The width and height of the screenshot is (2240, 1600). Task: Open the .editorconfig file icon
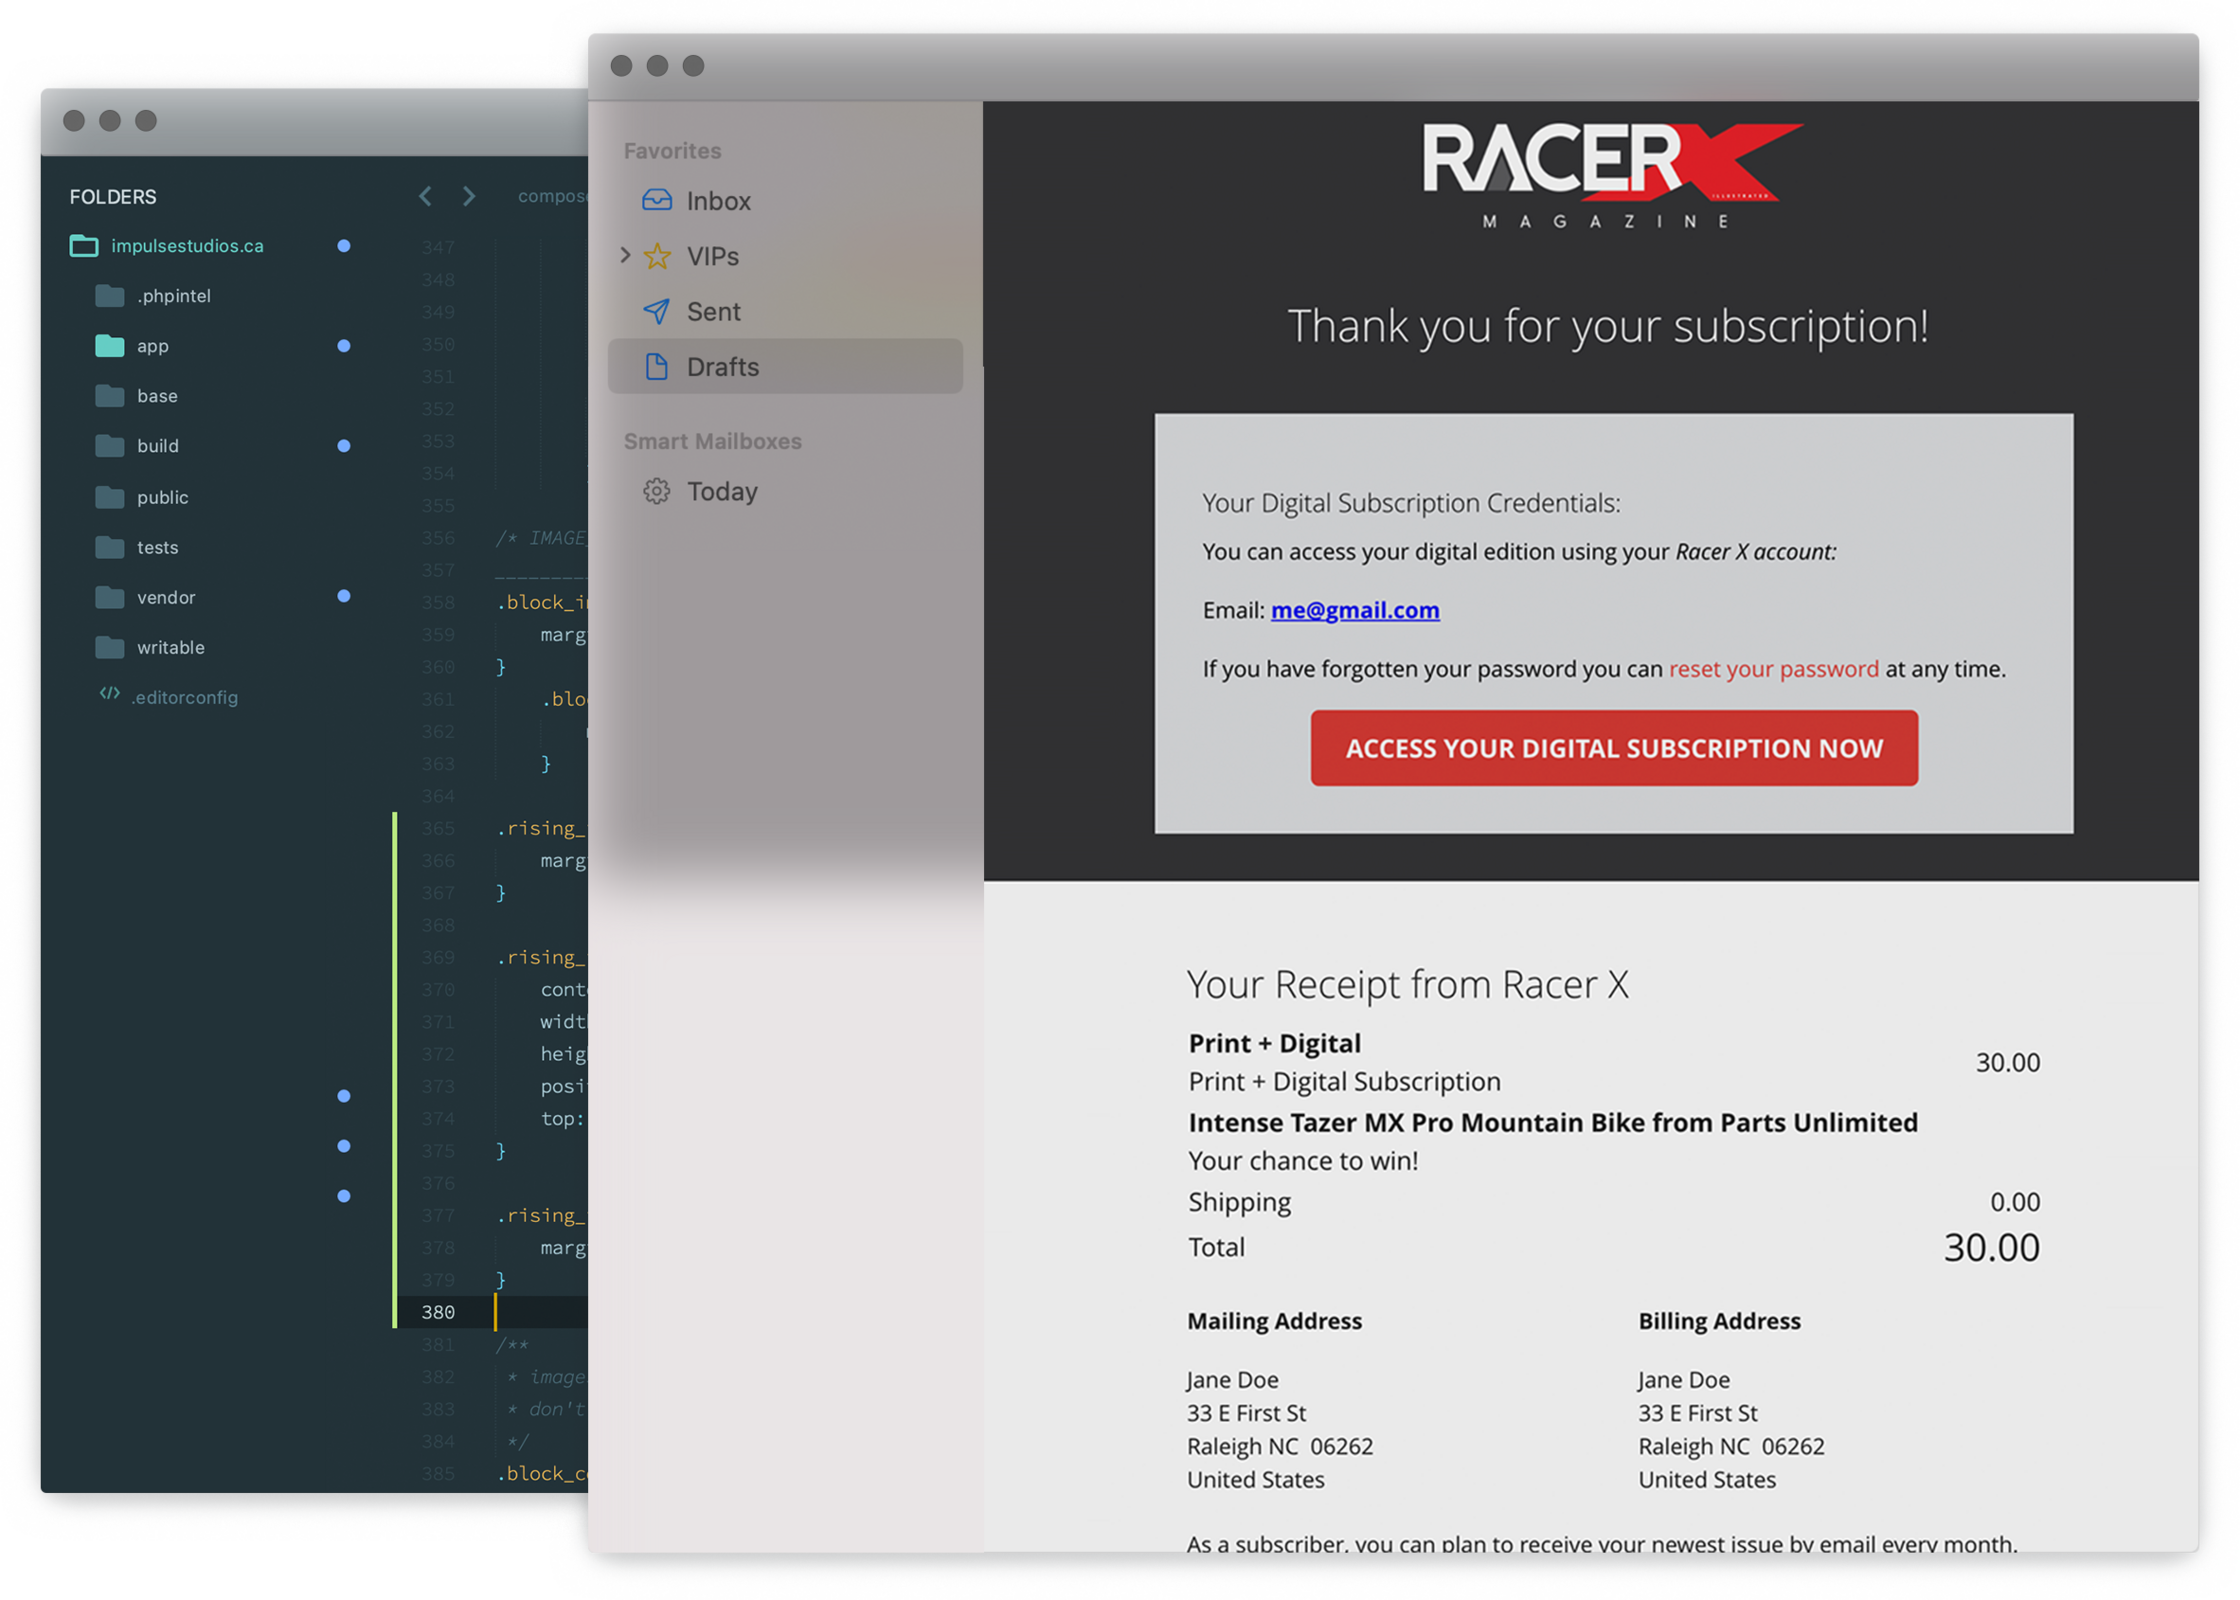click(109, 694)
